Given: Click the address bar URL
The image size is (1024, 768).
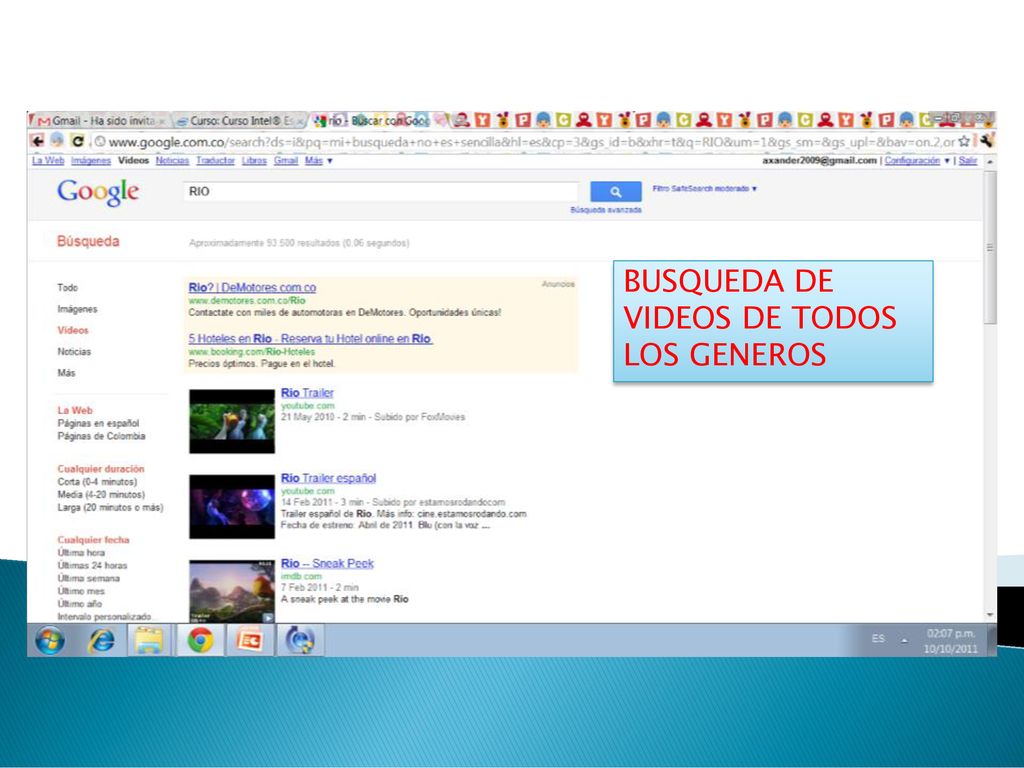Looking at the screenshot, I should point(532,142).
